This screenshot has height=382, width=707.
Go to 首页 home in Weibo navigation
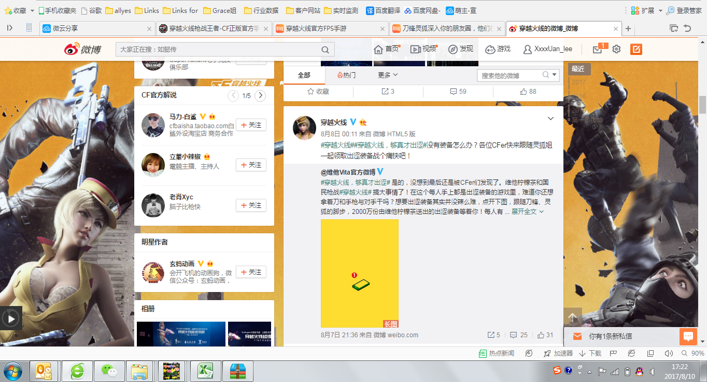coord(386,49)
